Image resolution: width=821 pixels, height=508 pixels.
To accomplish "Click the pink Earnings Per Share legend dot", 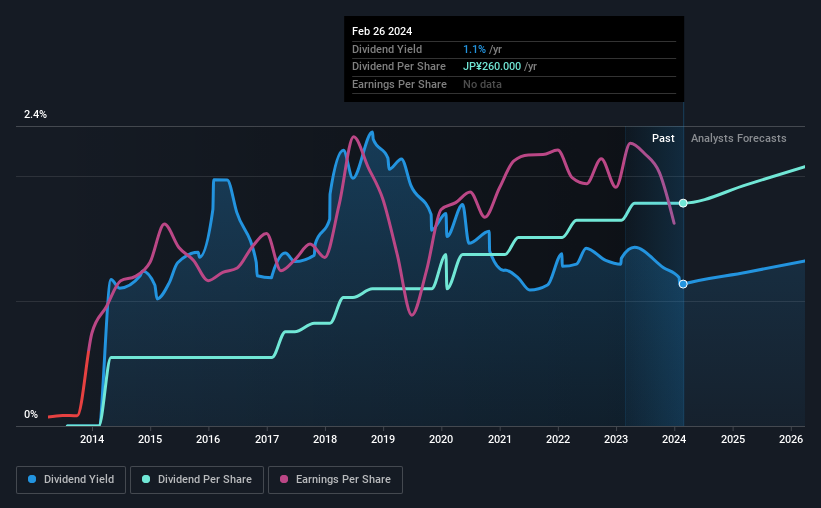I will pyautogui.click(x=284, y=479).
